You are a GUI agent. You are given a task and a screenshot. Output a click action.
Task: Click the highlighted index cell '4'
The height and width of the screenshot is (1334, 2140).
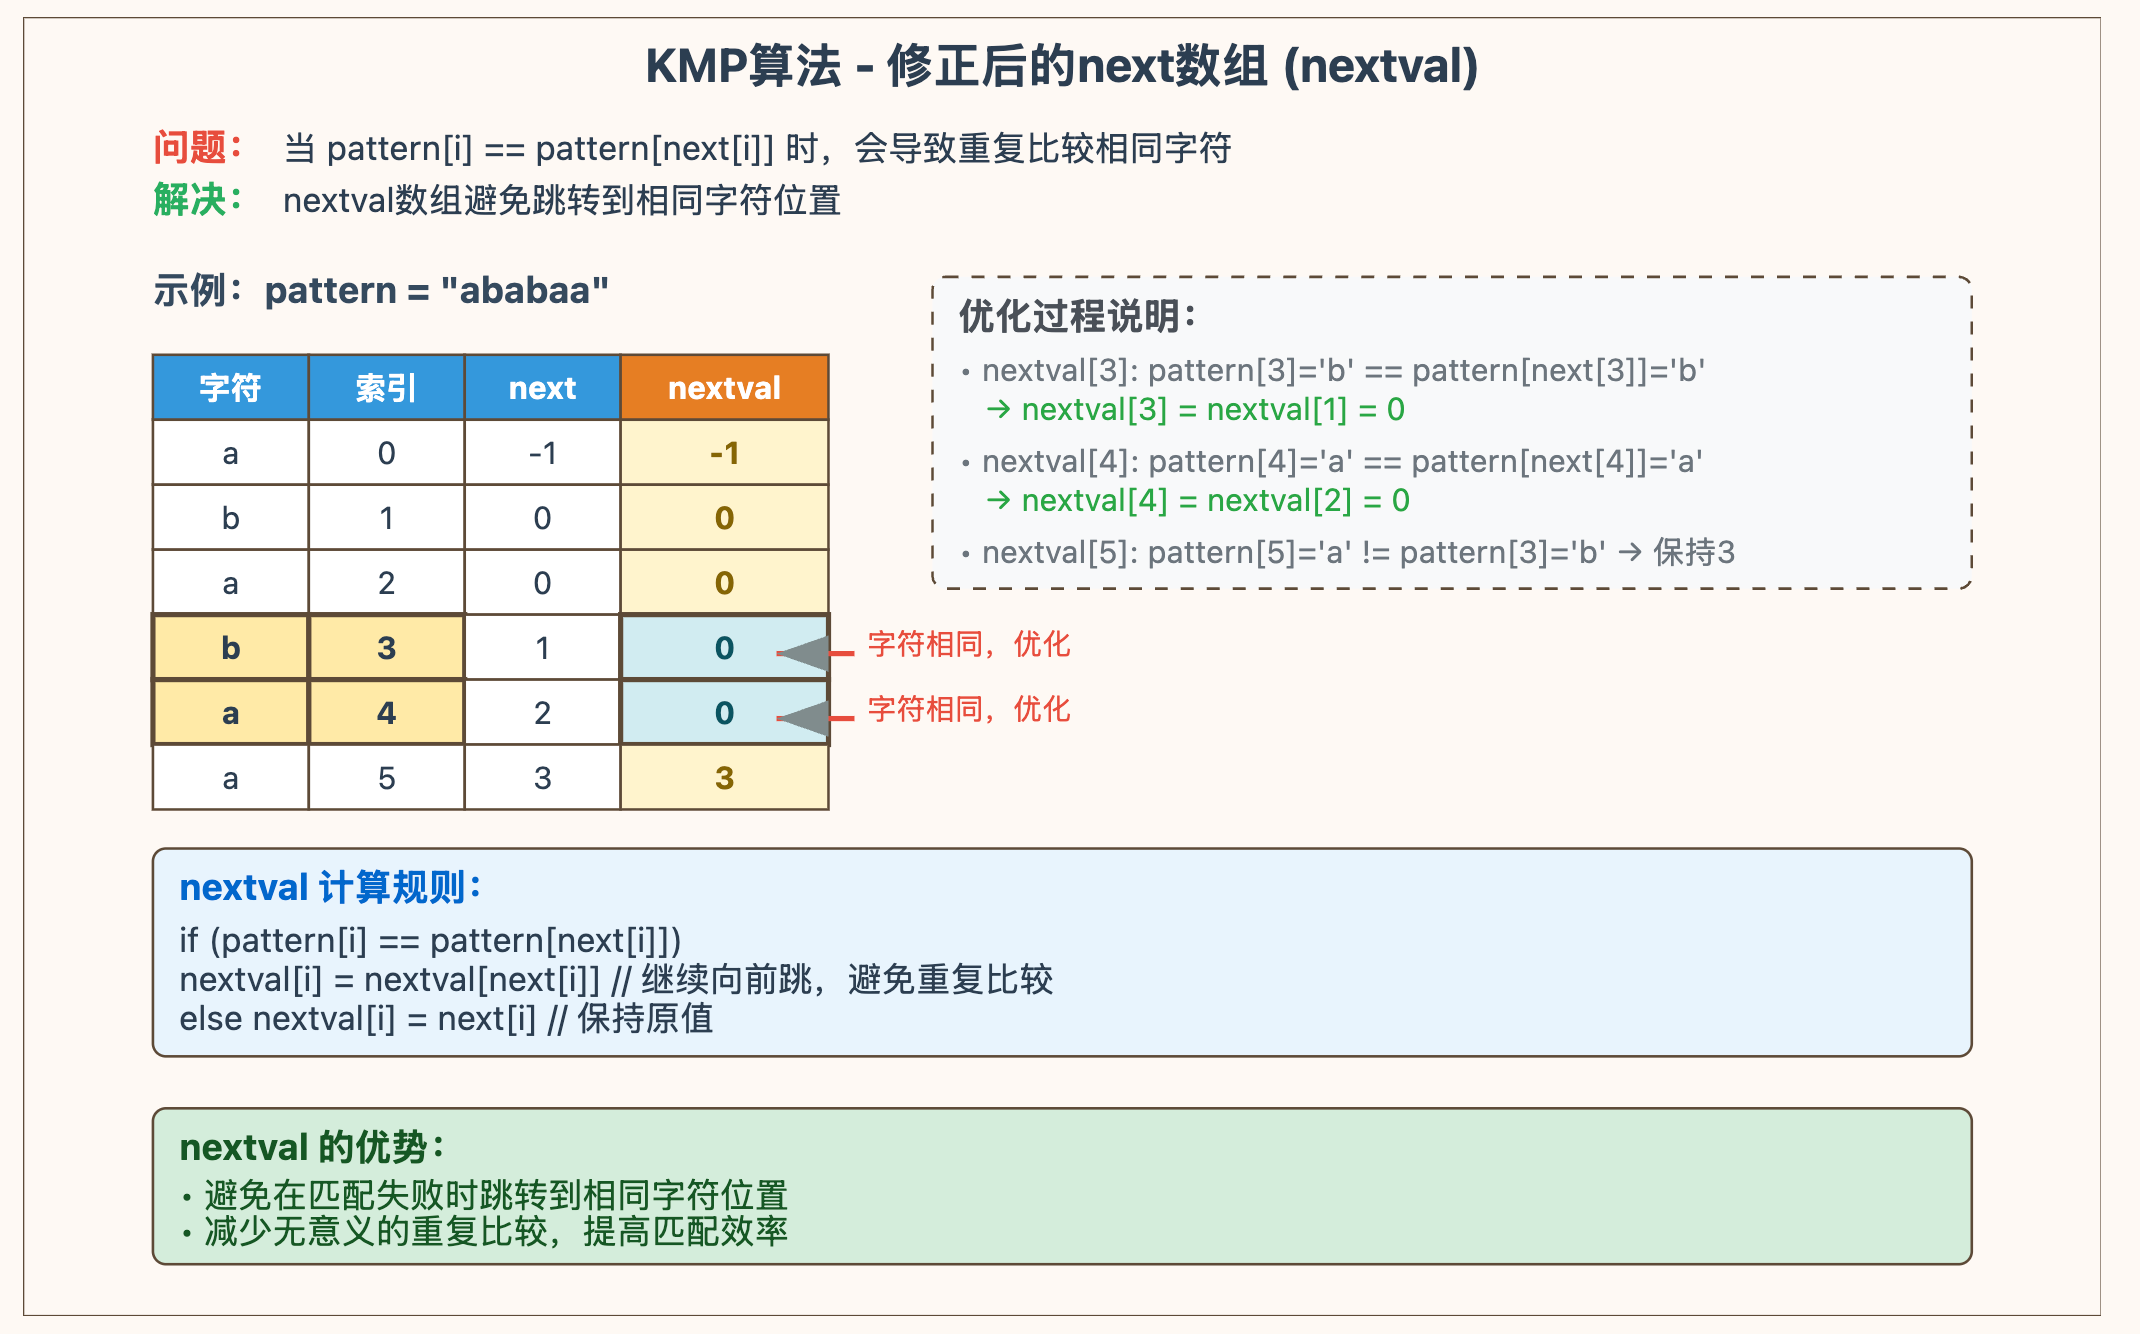tap(386, 713)
